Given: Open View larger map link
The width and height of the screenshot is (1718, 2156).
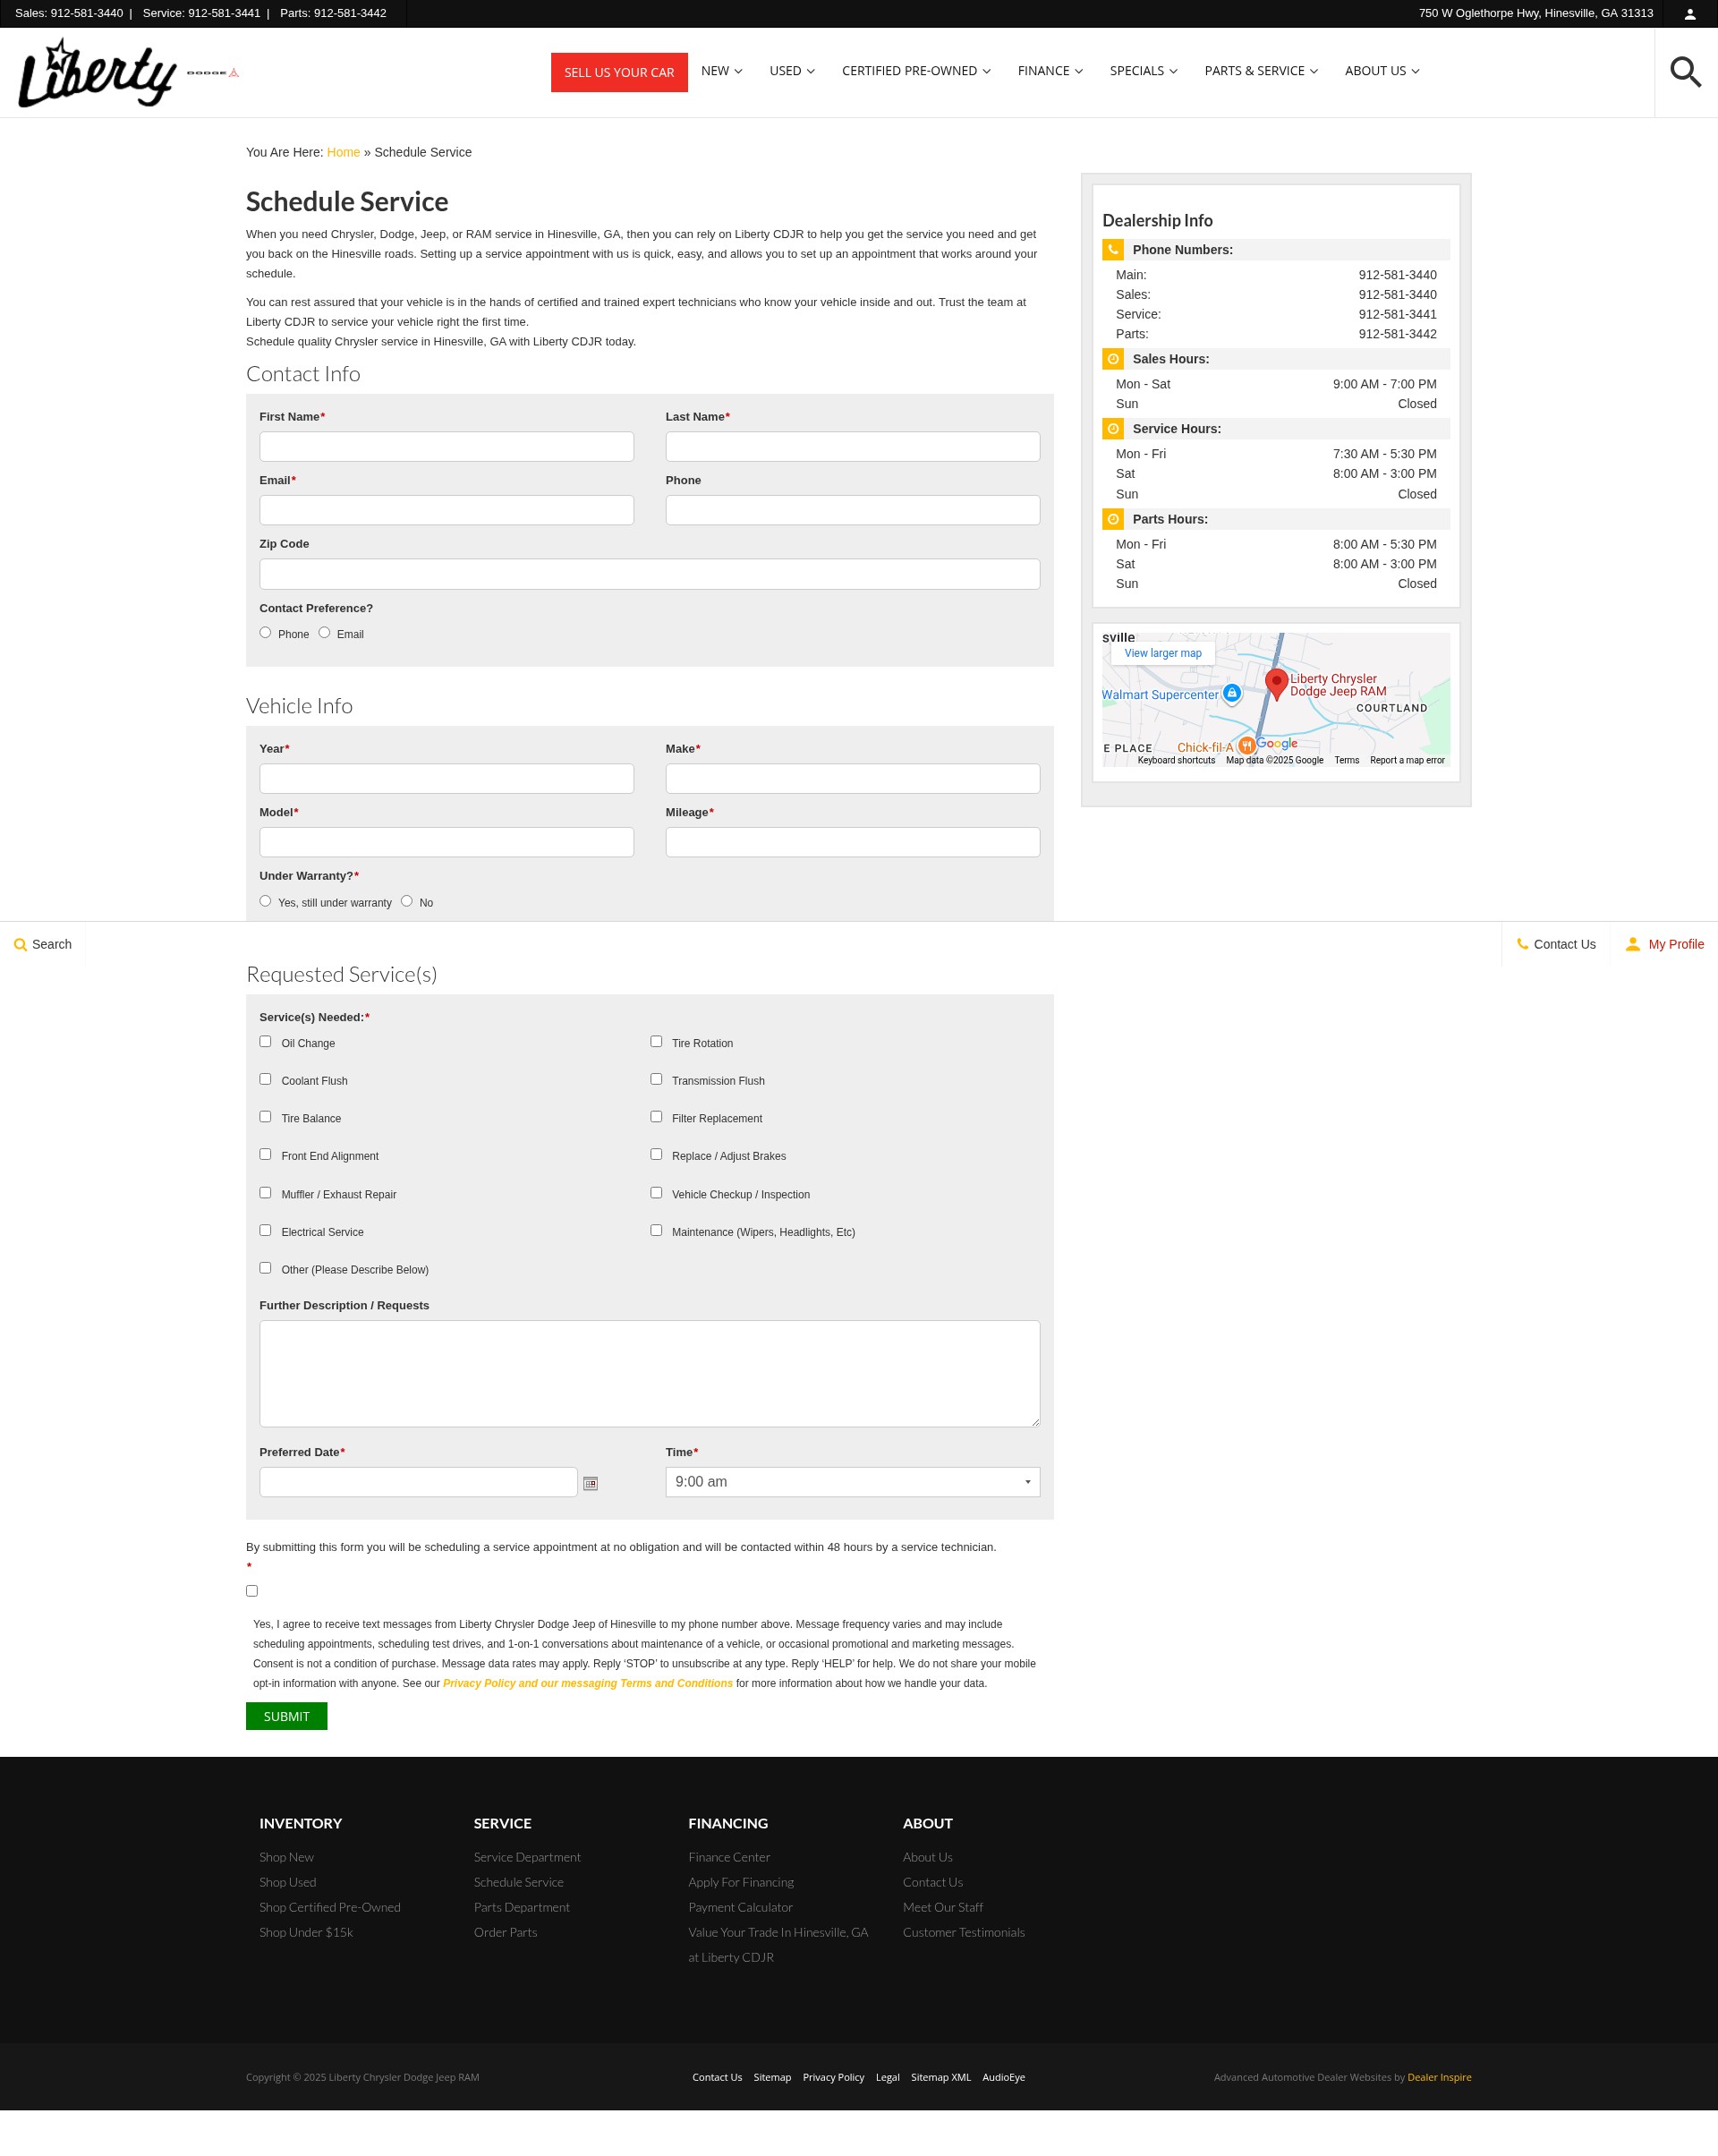Looking at the screenshot, I should (1162, 653).
